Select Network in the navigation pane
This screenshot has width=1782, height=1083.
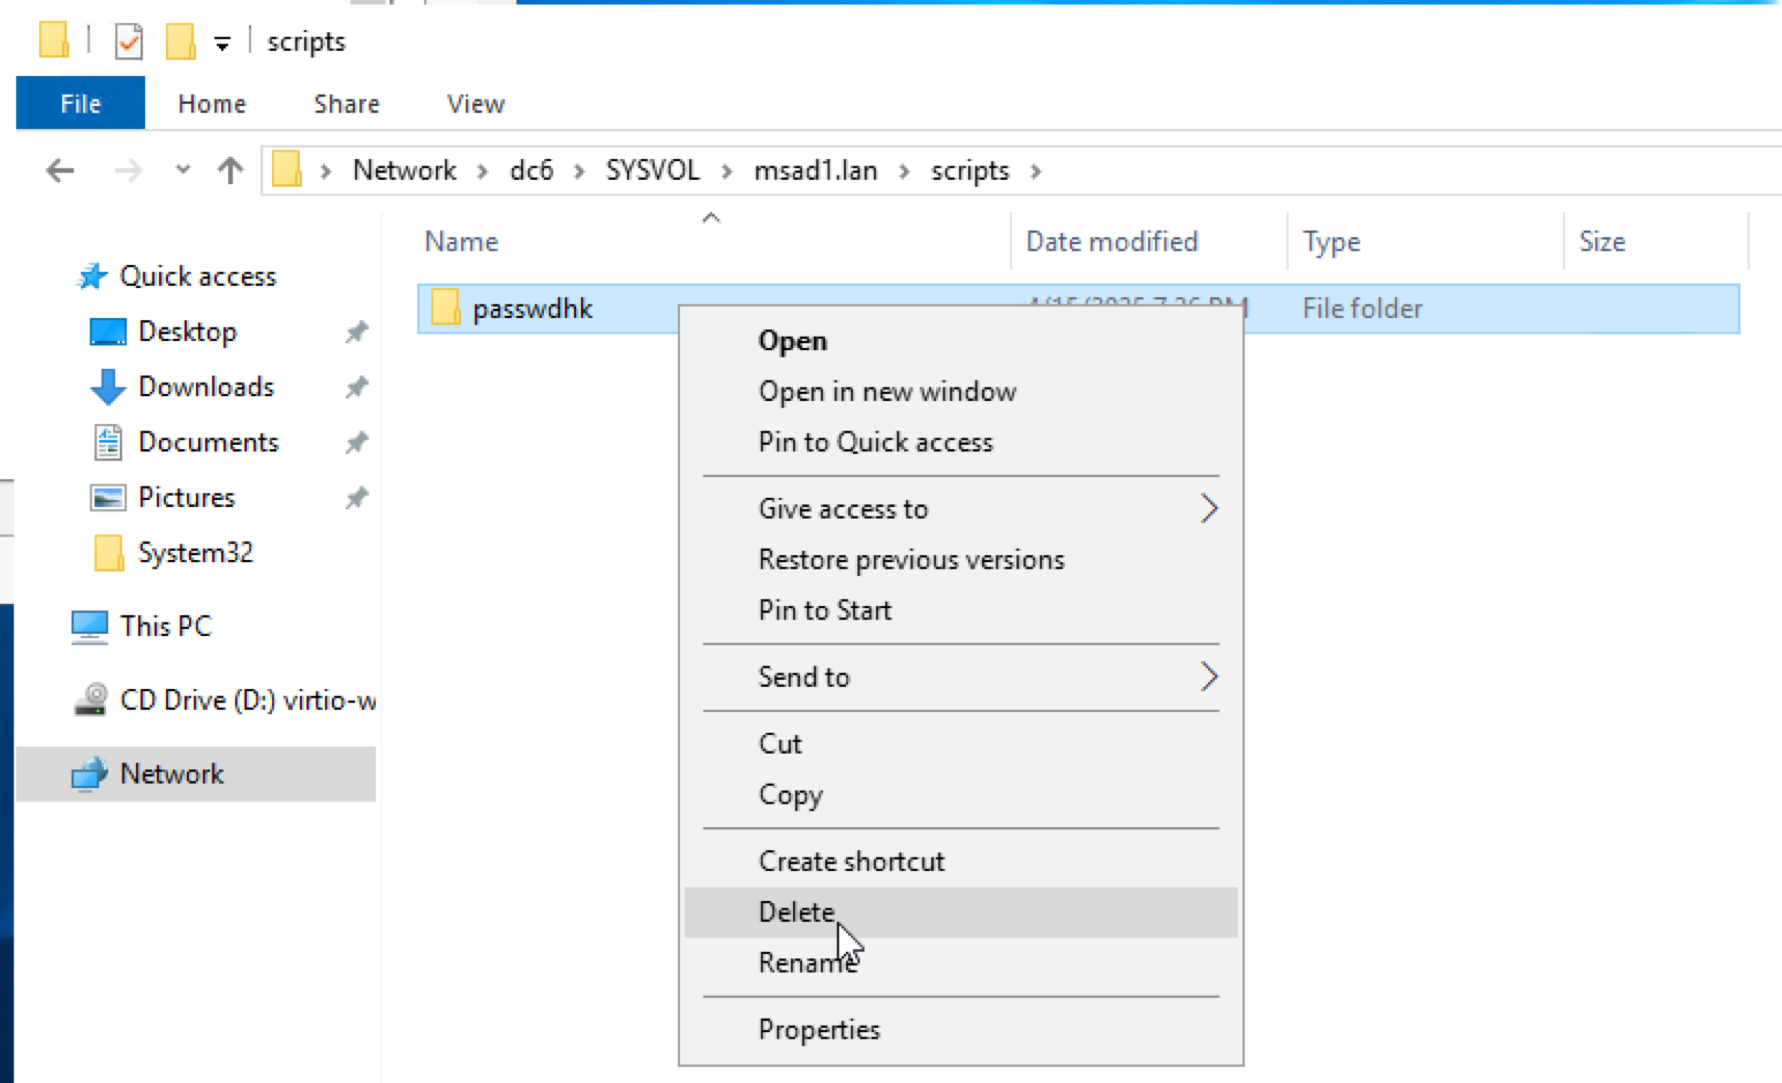(x=171, y=774)
